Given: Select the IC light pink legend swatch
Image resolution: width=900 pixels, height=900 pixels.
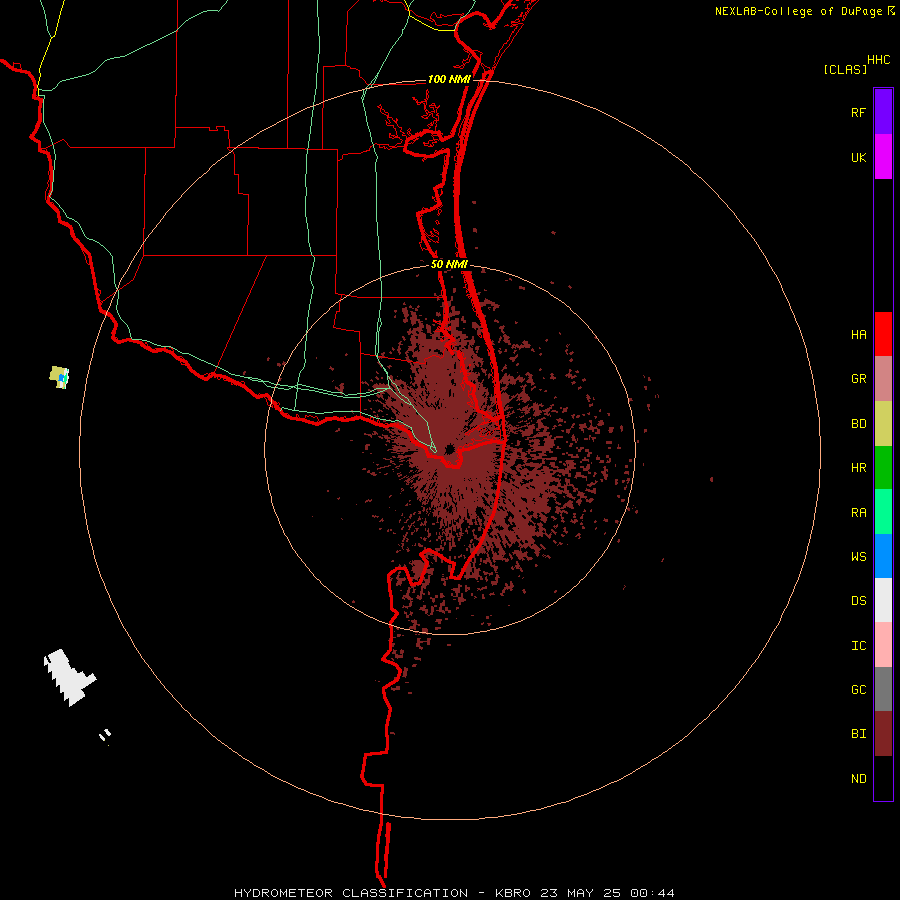Looking at the screenshot, I should (x=883, y=645).
